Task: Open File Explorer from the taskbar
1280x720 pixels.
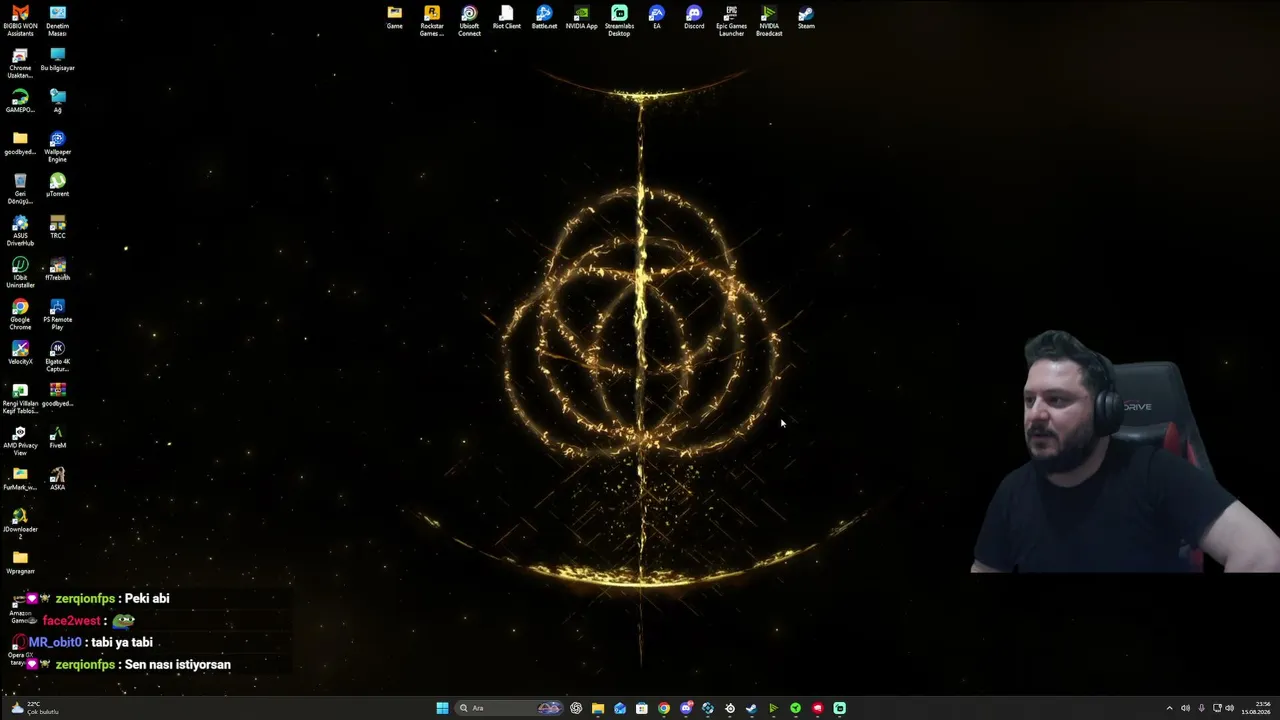Action: click(x=598, y=708)
